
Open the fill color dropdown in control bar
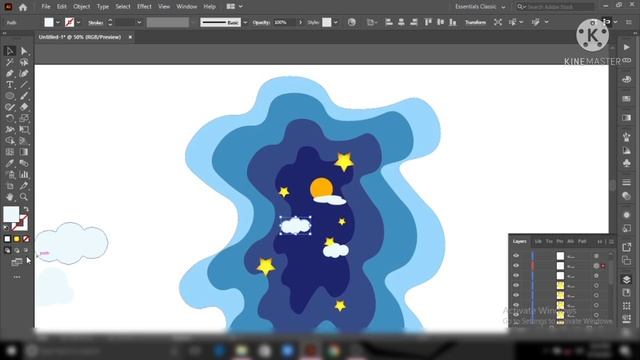[x=58, y=22]
